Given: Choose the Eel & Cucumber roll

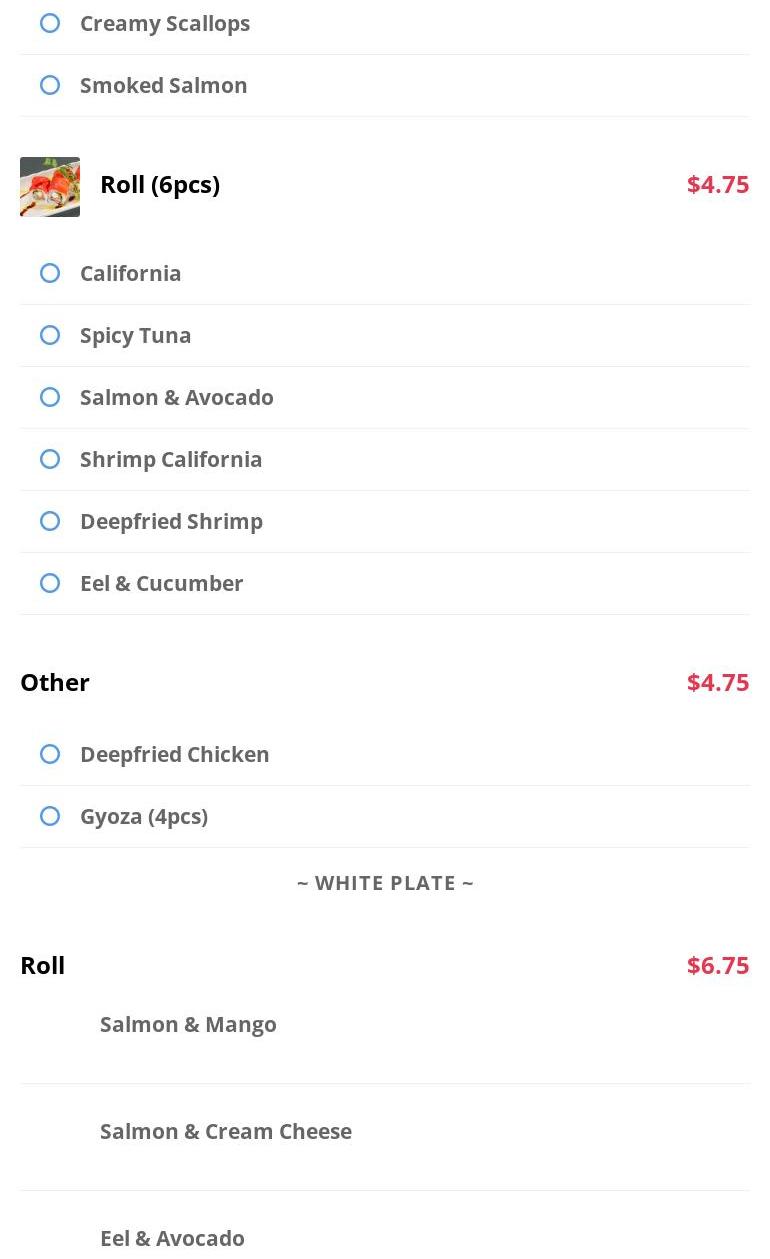Looking at the screenshot, I should pos(50,583).
